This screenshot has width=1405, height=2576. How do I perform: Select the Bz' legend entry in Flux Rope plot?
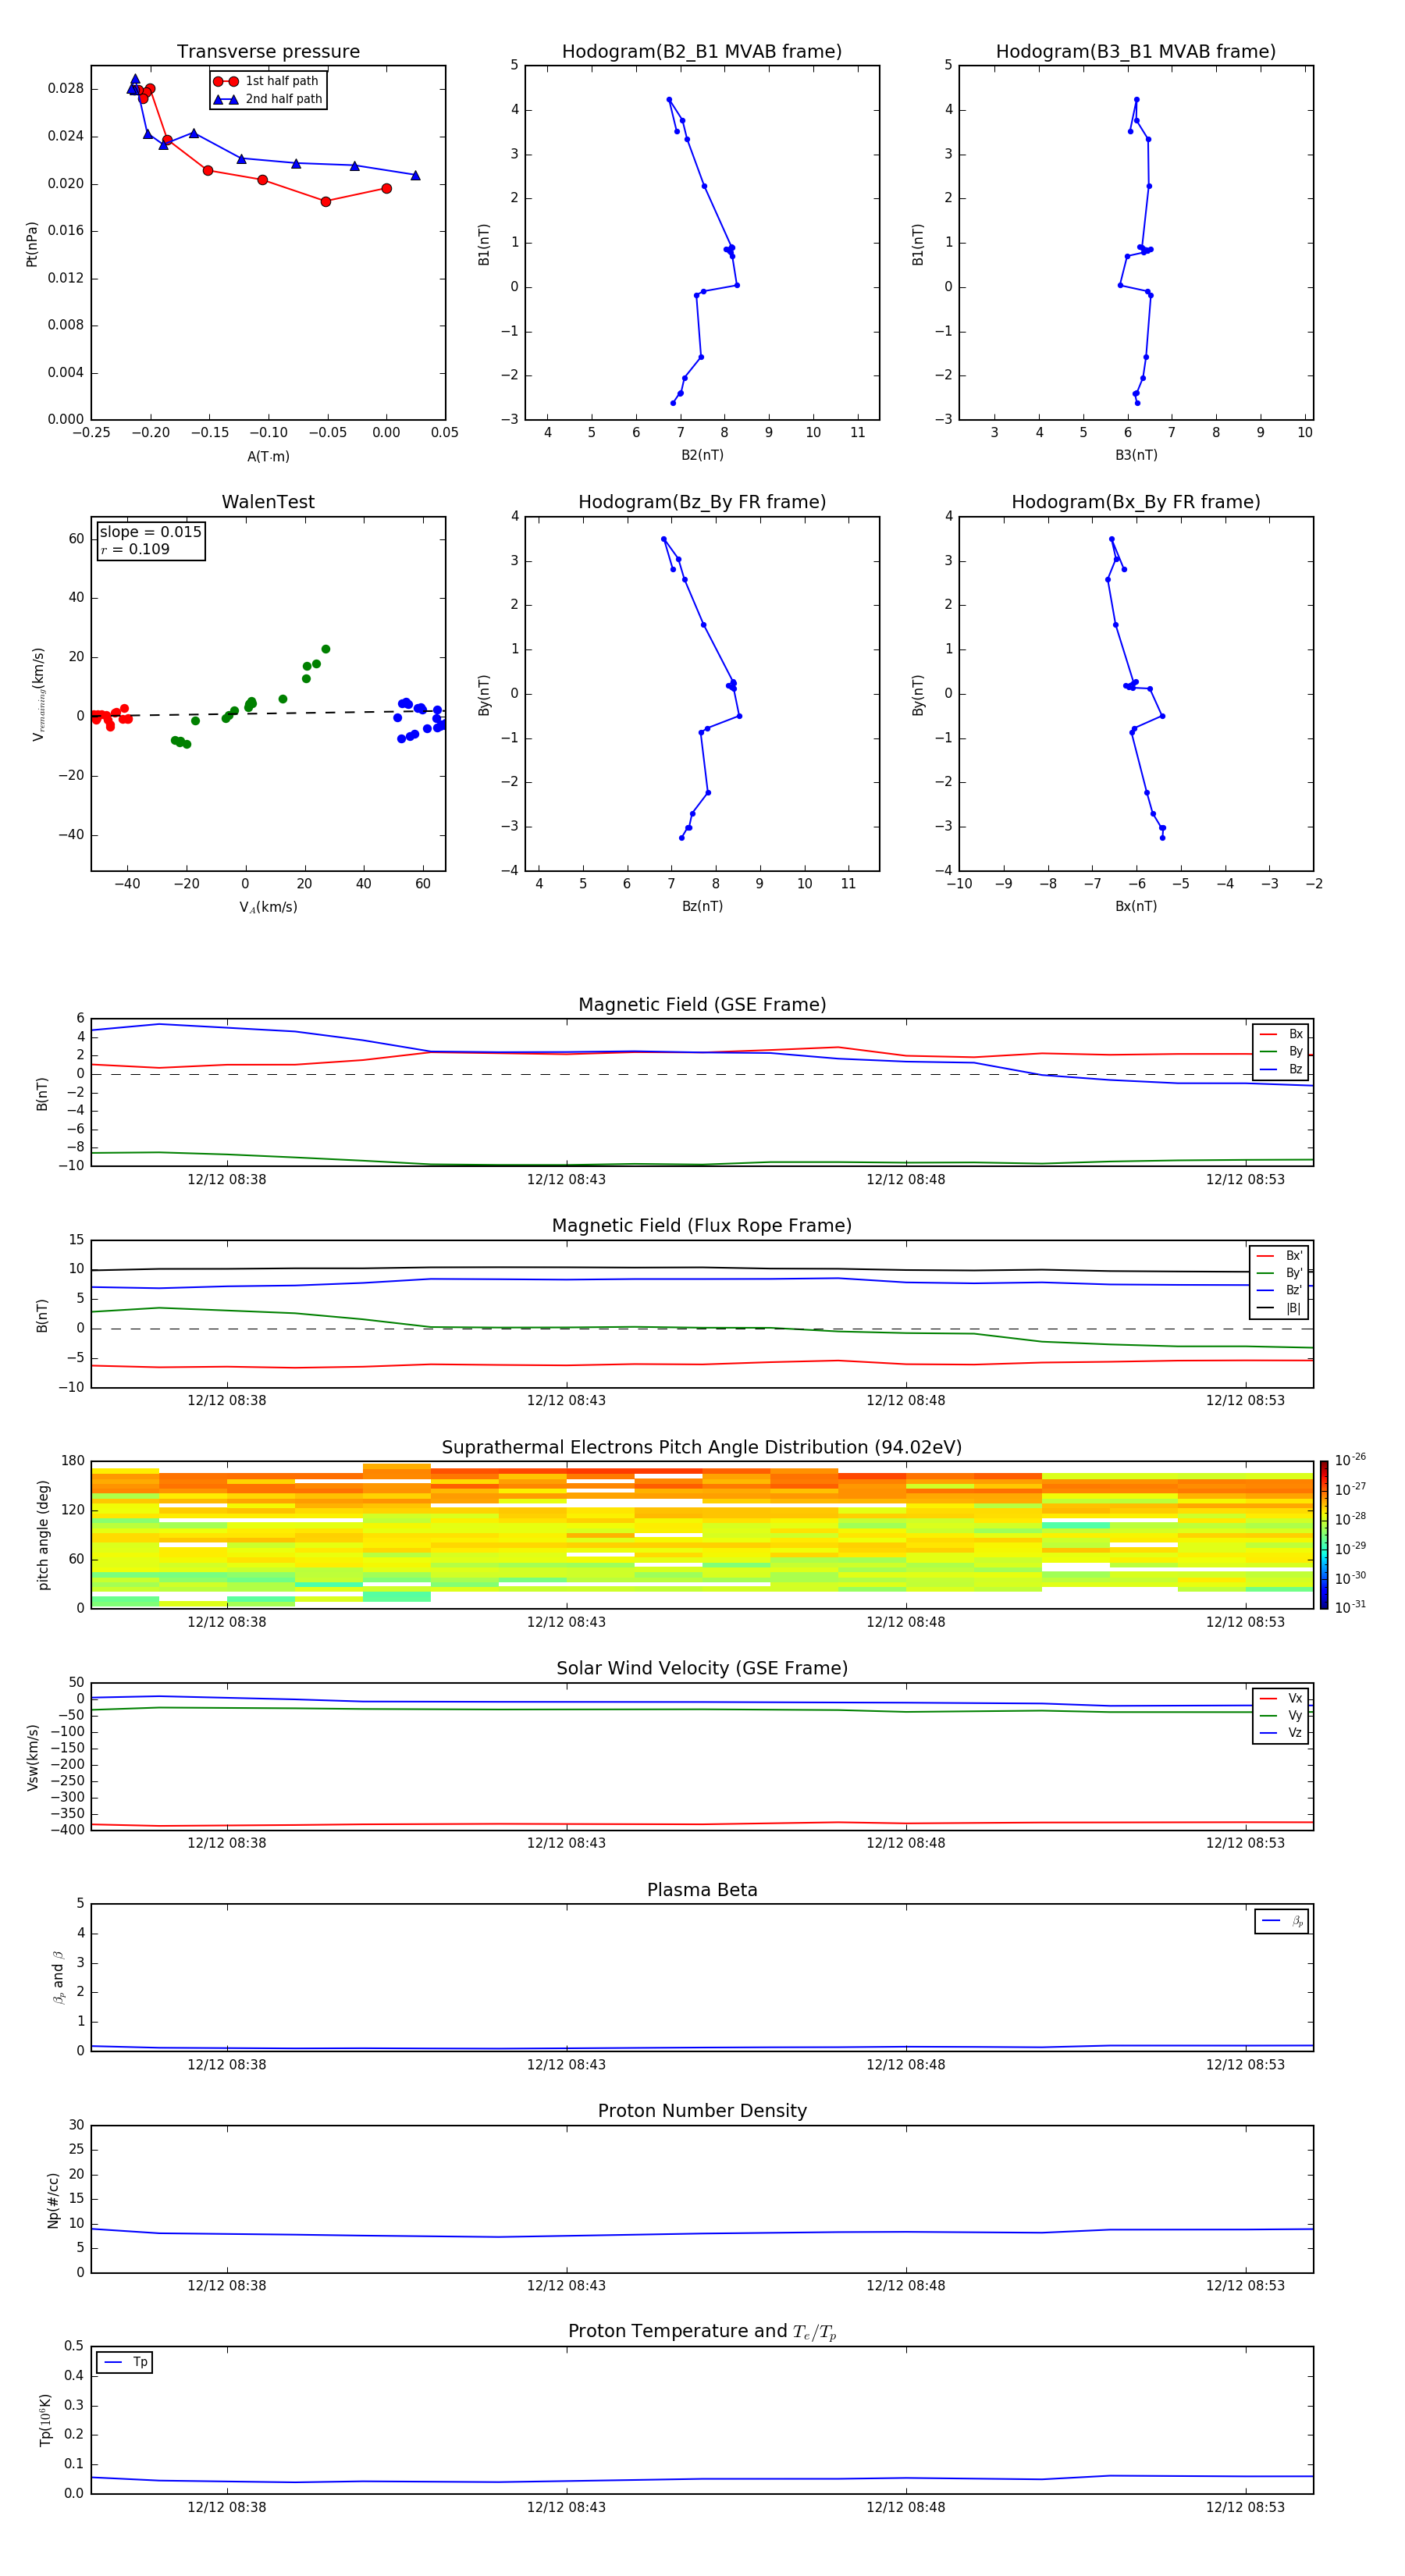(1279, 1291)
